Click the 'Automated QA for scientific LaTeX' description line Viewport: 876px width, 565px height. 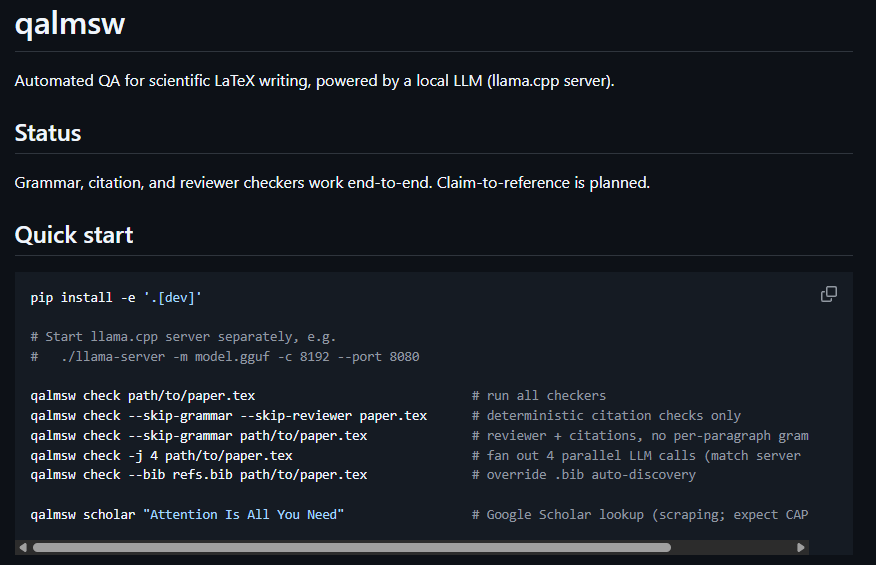pyautogui.click(x=315, y=81)
